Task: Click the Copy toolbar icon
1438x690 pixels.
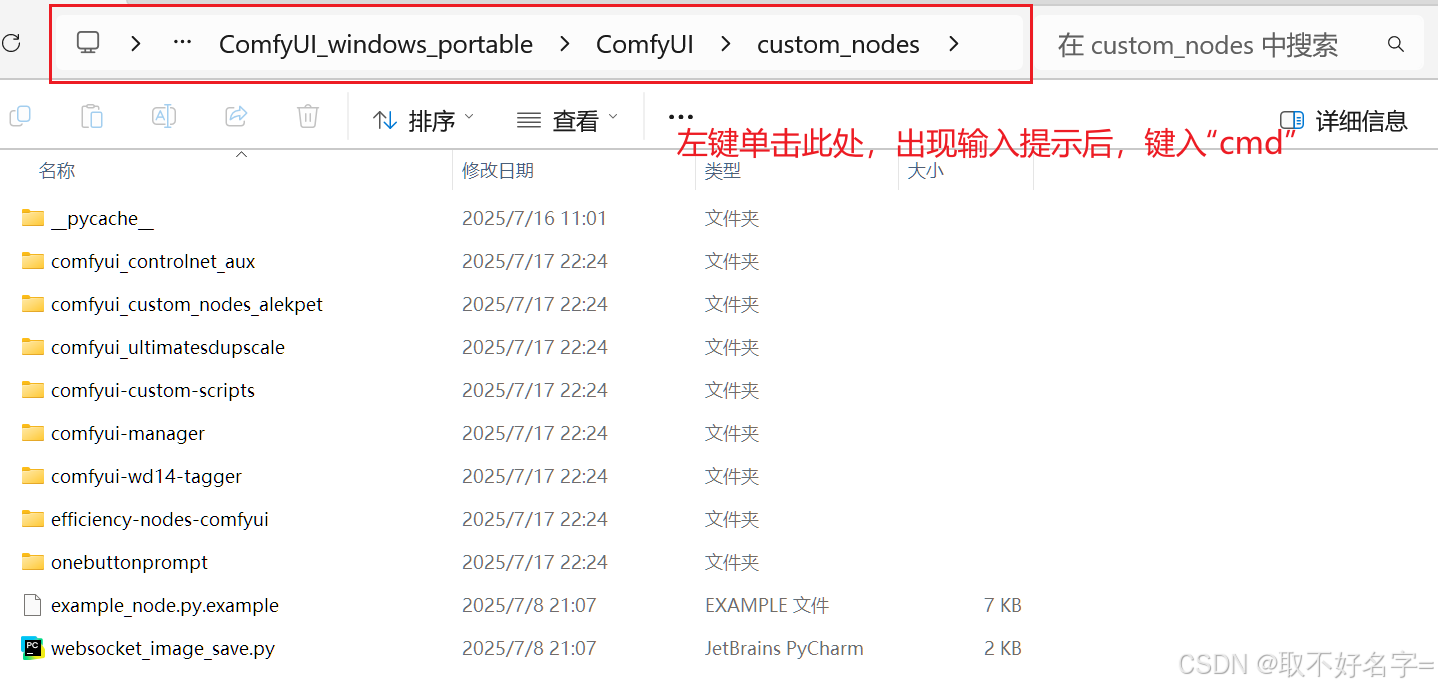Action: 20,117
